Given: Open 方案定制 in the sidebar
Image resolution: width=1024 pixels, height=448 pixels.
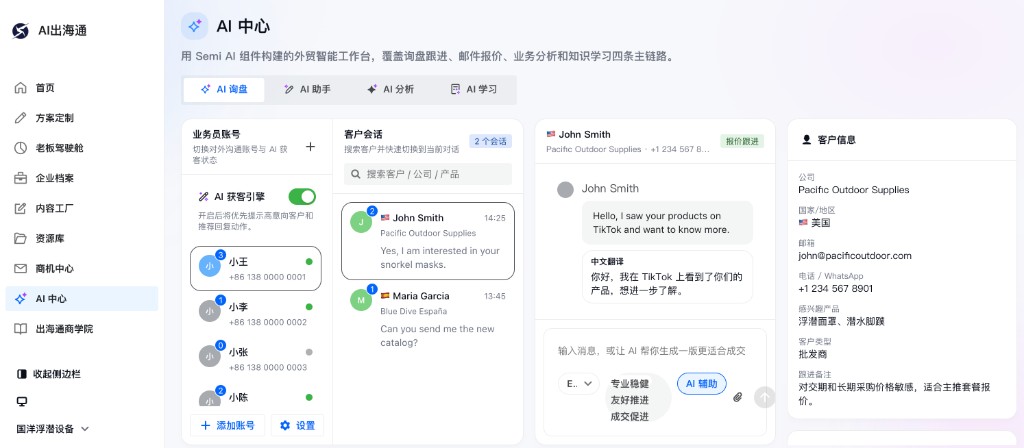Looking at the screenshot, I should point(82,118).
